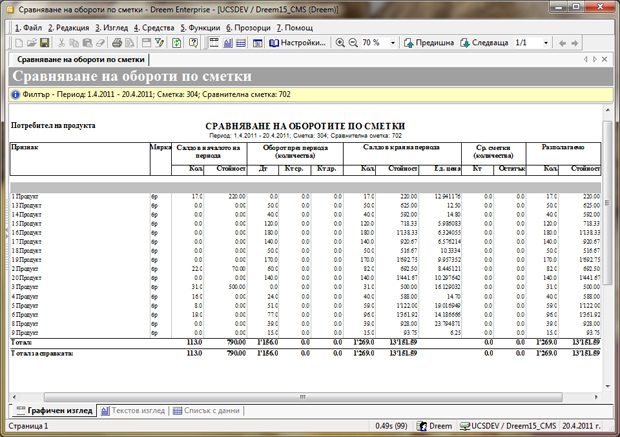Zoom out with the magnifier minus icon

coord(353,43)
